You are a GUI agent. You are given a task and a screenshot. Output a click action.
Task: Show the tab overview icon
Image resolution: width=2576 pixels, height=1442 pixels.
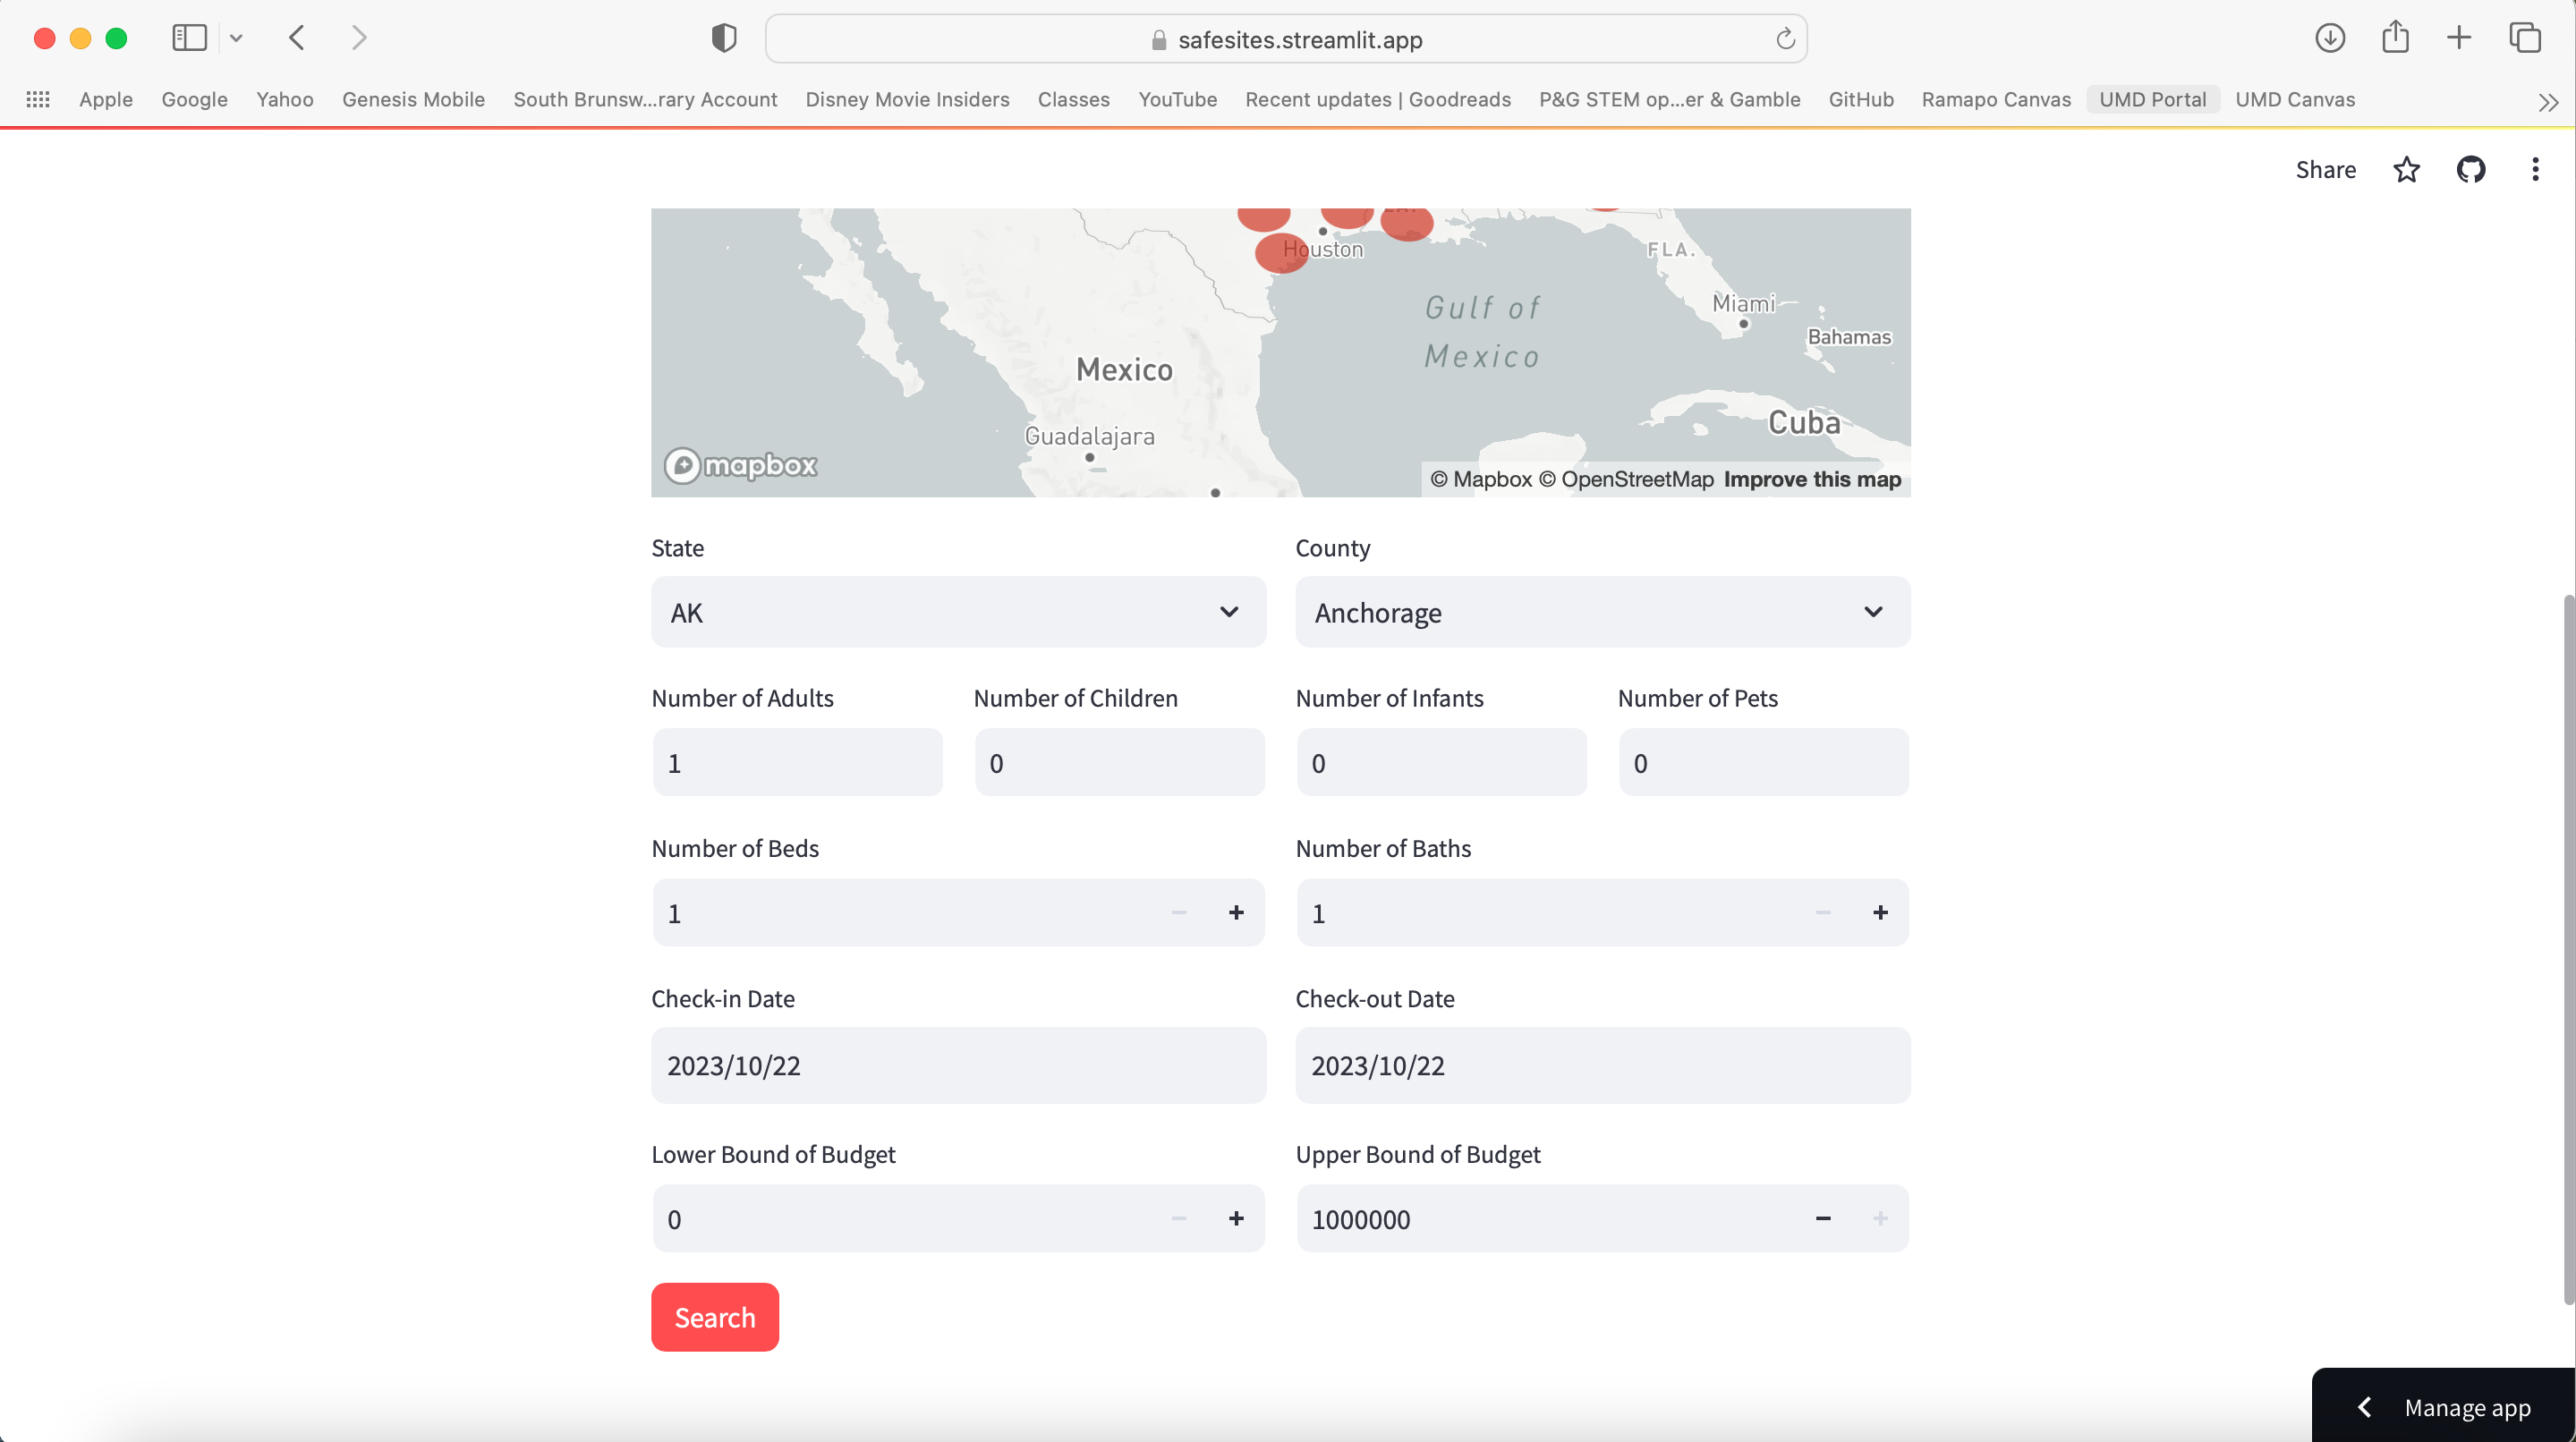coord(2524,38)
